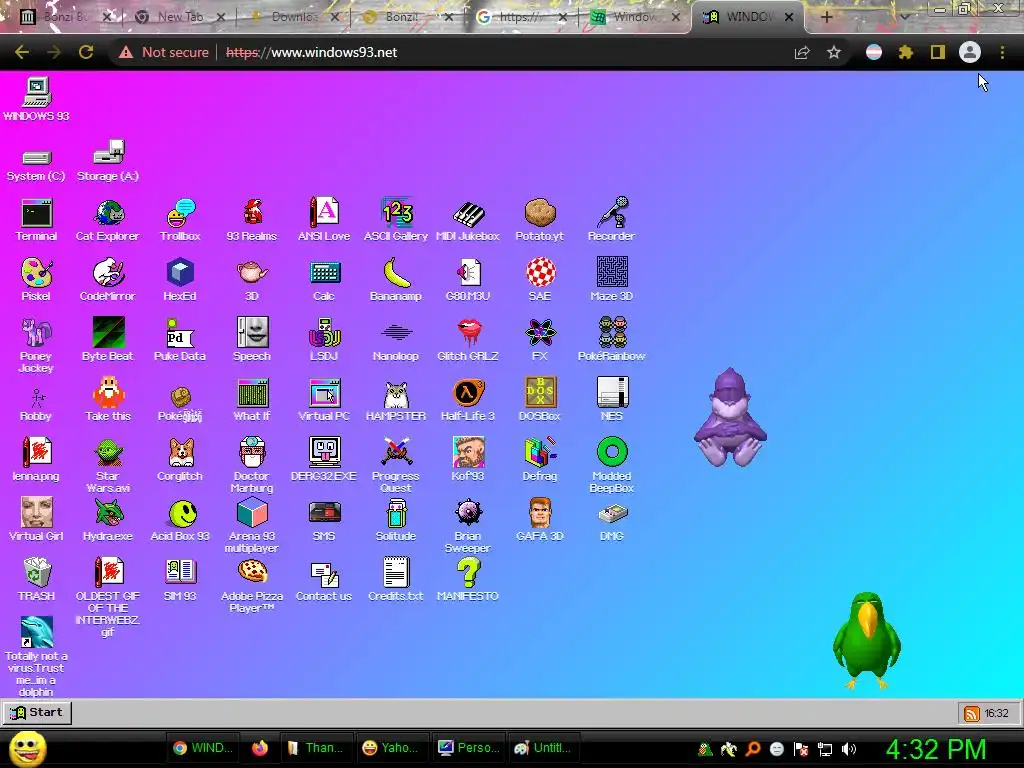Launch the DOSBox icon

[540, 400]
